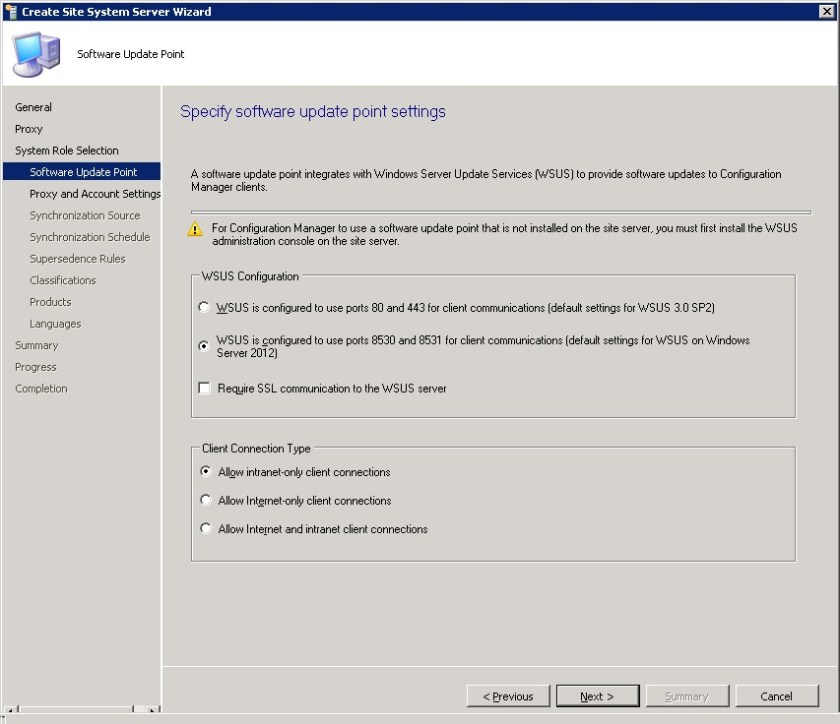This screenshot has height=724, width=840.
Task: Open the Classifications wizard step
Action: pyautogui.click(x=63, y=280)
